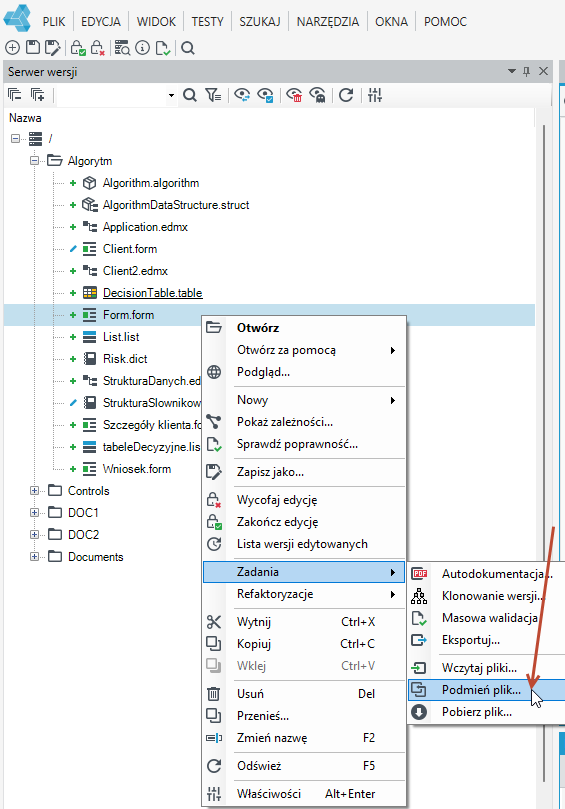Click the expand all tree icon in Serwer wersji
This screenshot has width=565, height=809.
click(x=38, y=94)
